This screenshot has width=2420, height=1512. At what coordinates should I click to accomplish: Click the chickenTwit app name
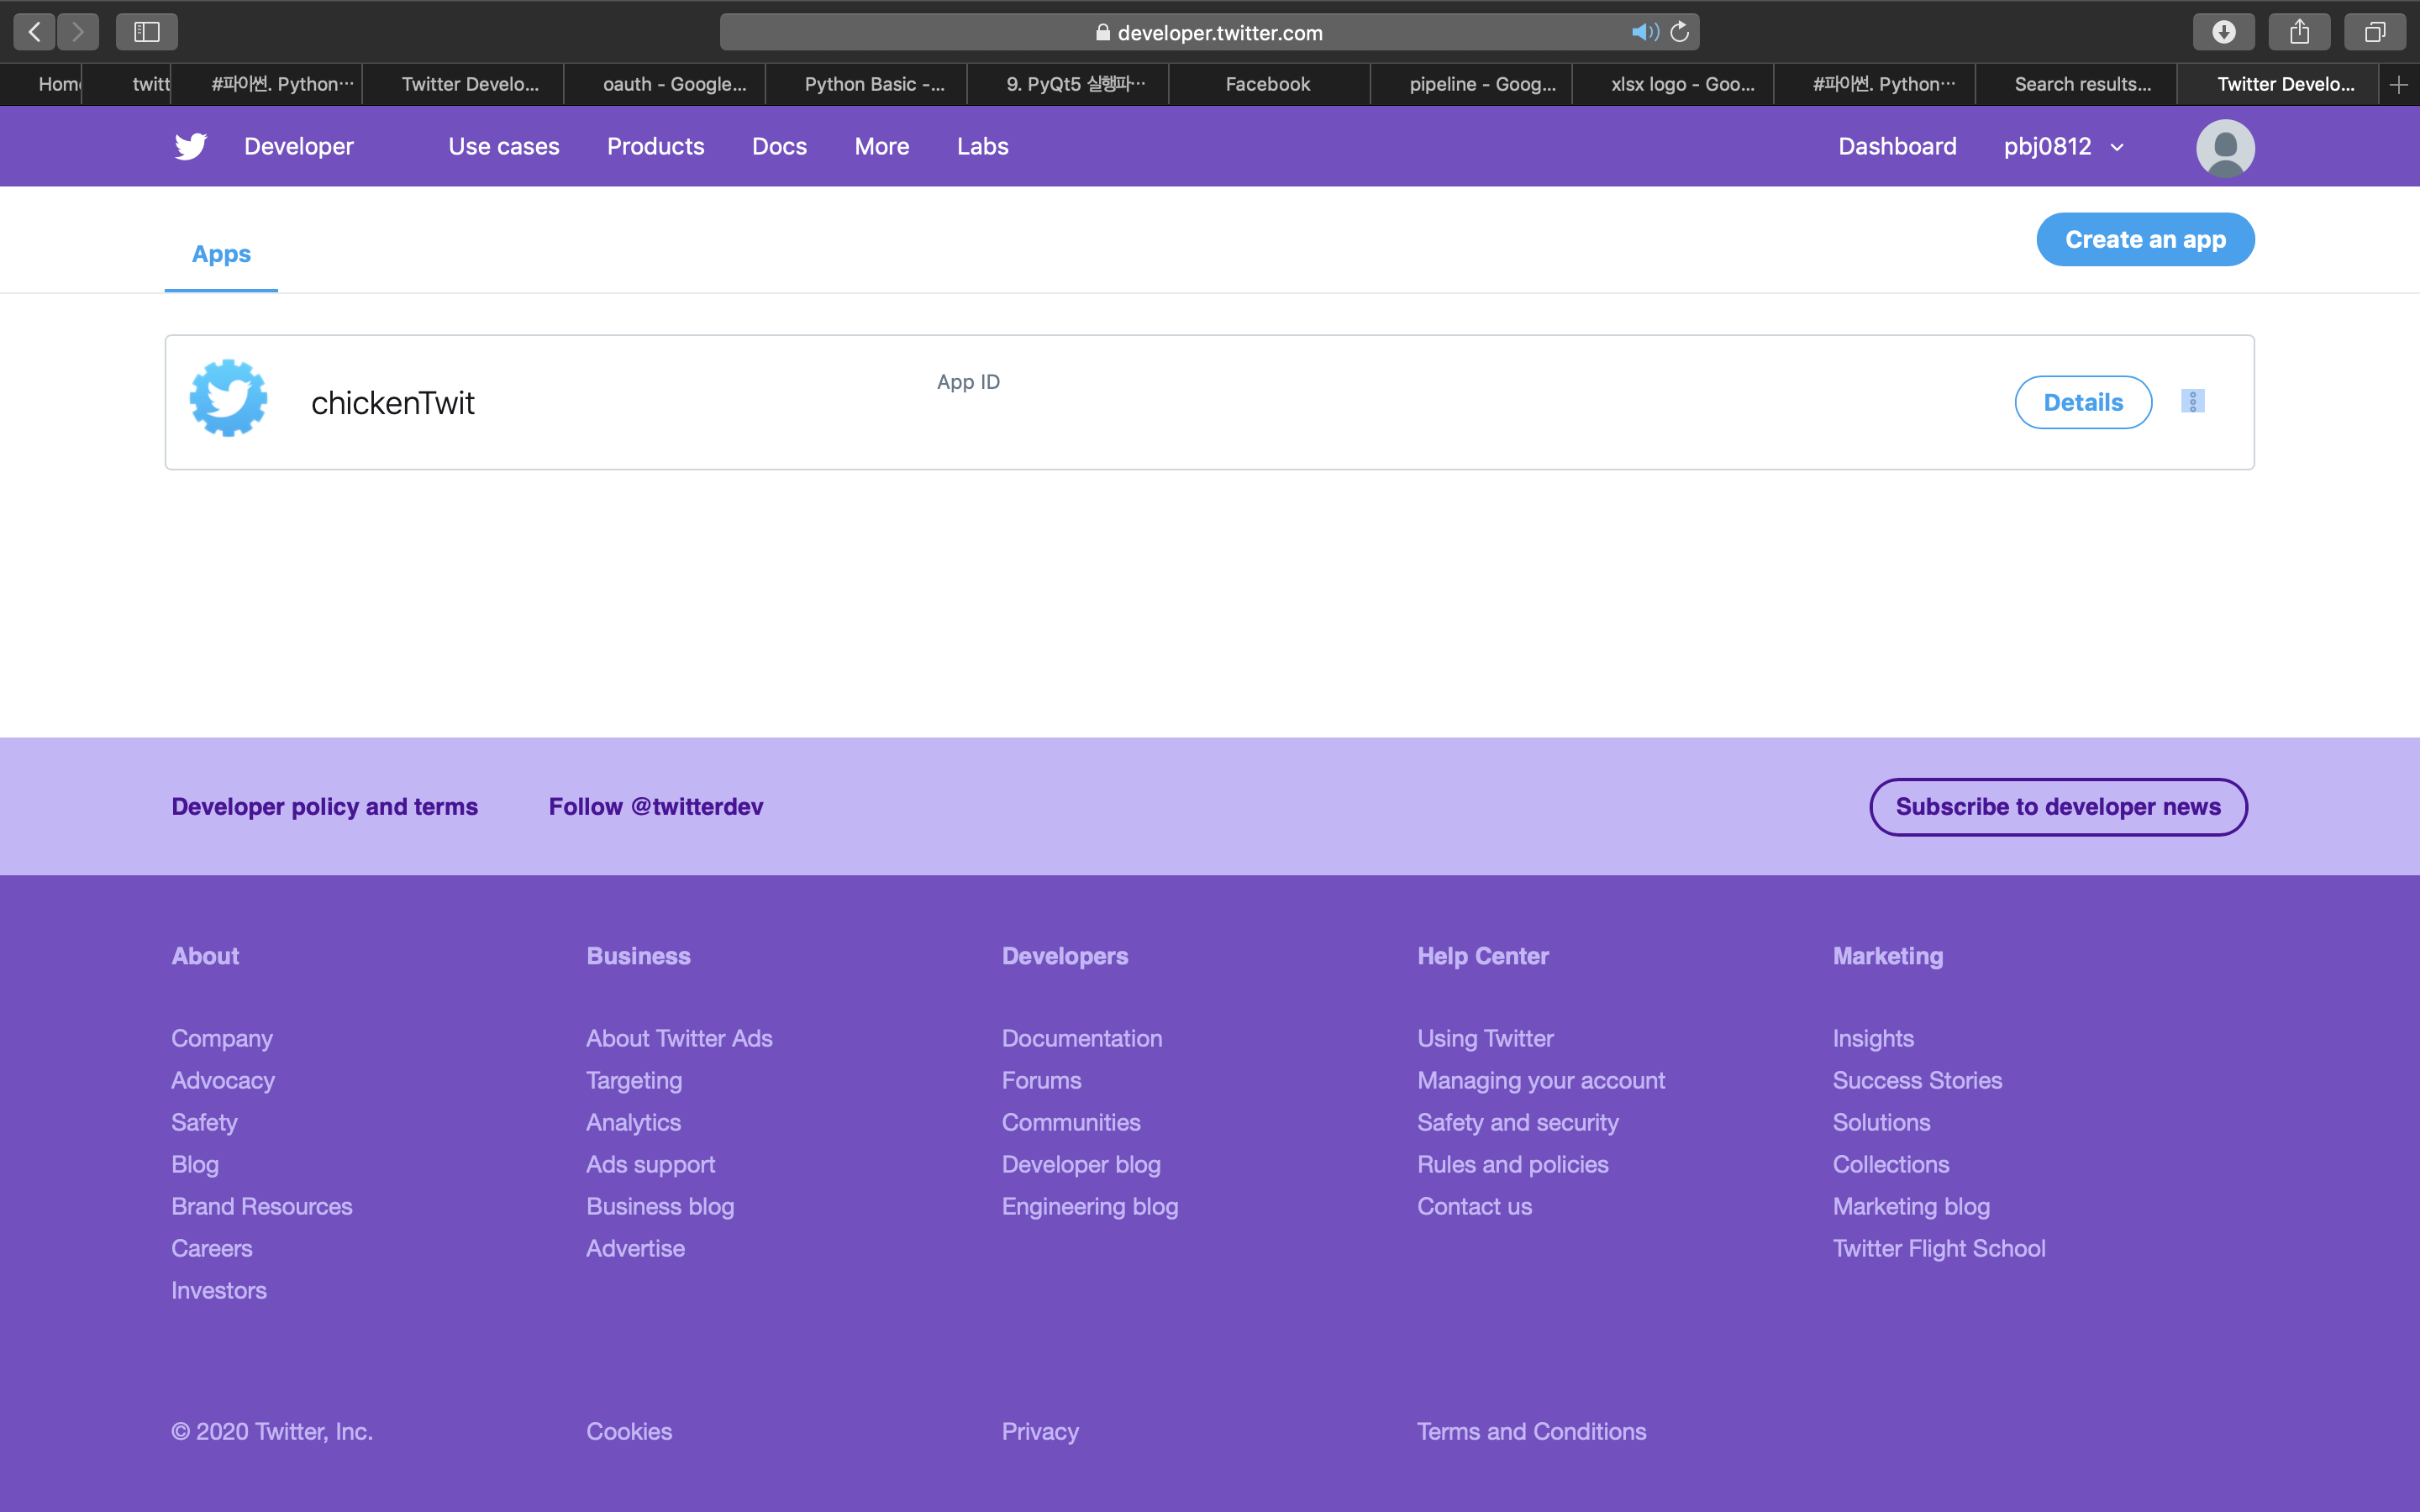[392, 402]
